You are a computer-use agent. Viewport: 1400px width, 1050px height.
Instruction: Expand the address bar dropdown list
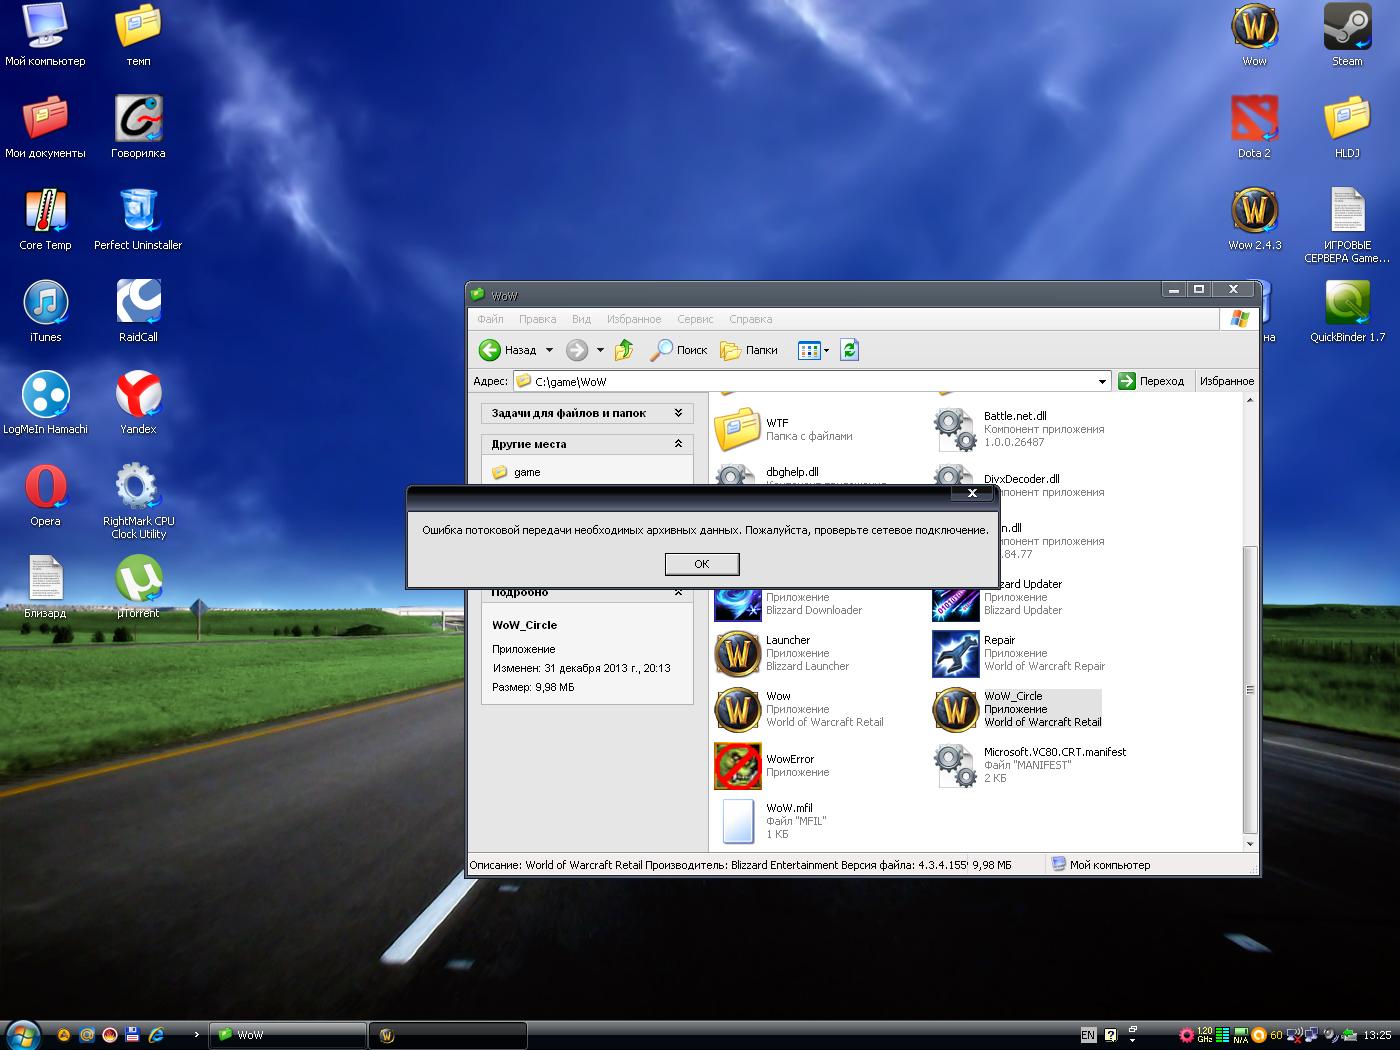(x=1102, y=381)
